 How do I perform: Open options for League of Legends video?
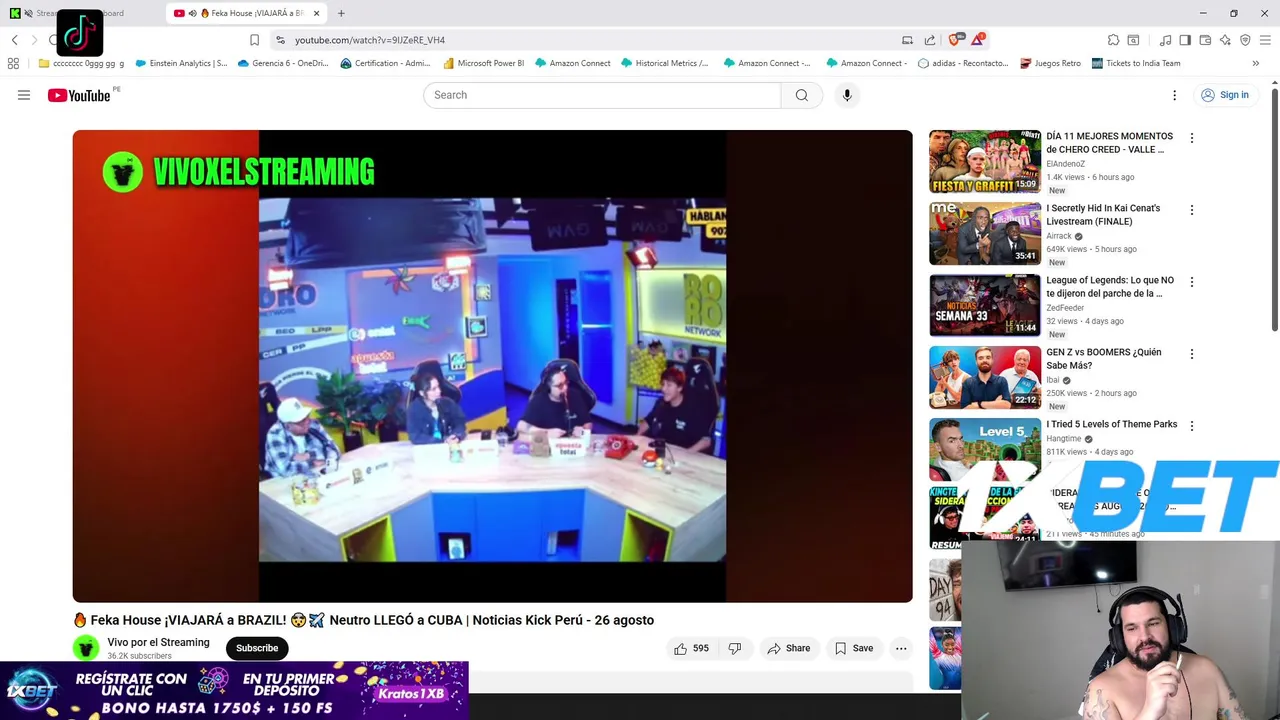coord(1191,282)
